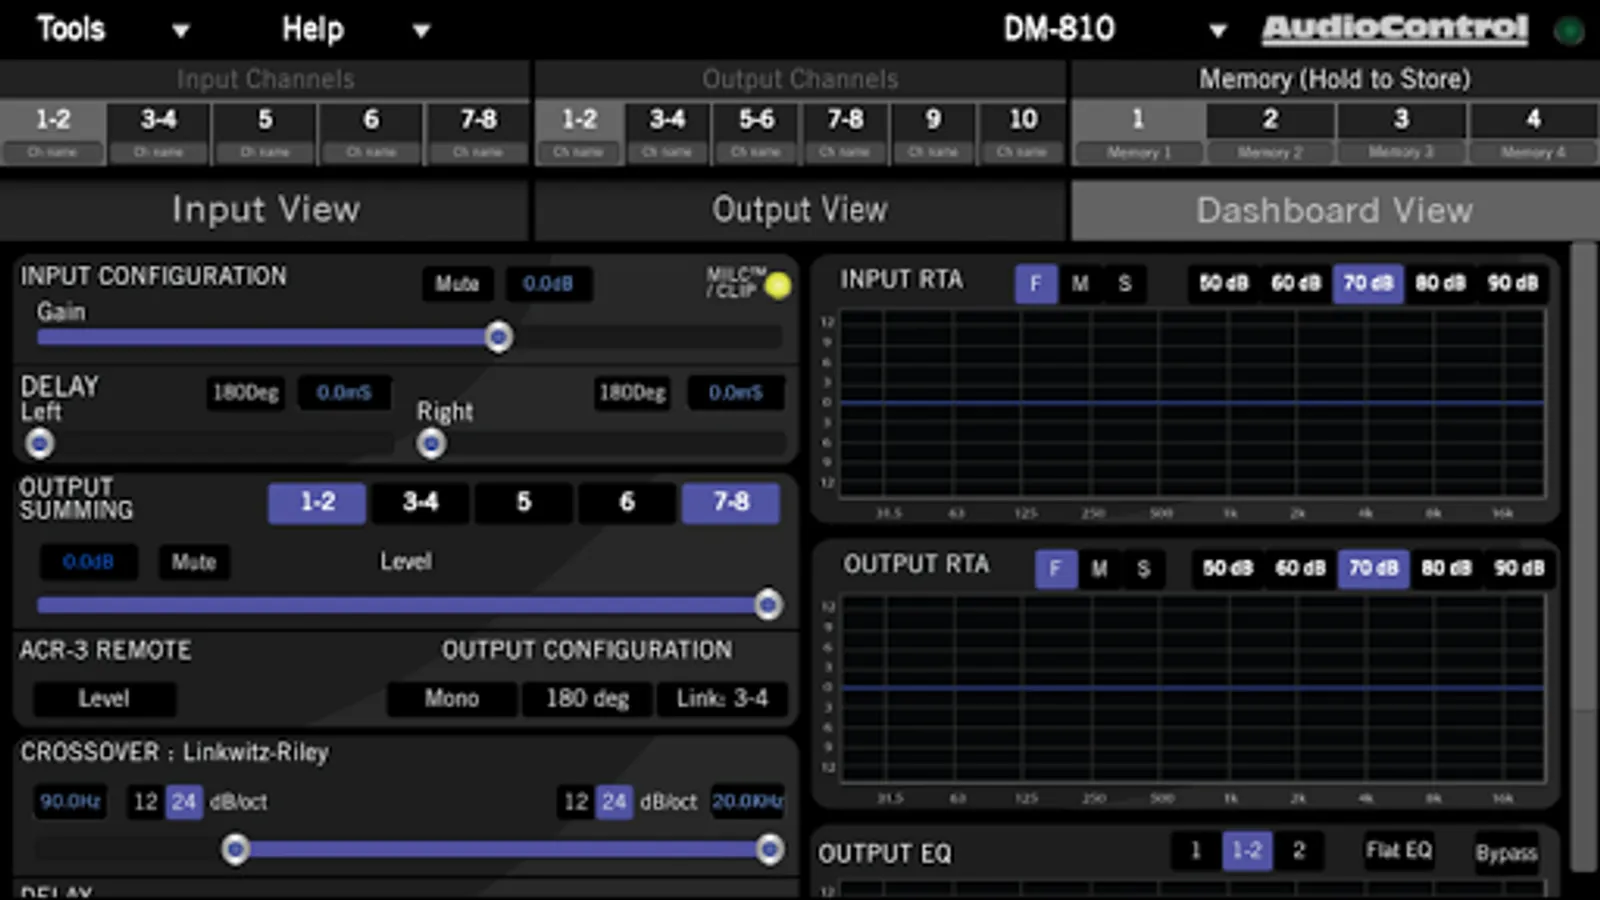Select Input Channels 1-2
This screenshot has height=900, width=1600.
53,132
